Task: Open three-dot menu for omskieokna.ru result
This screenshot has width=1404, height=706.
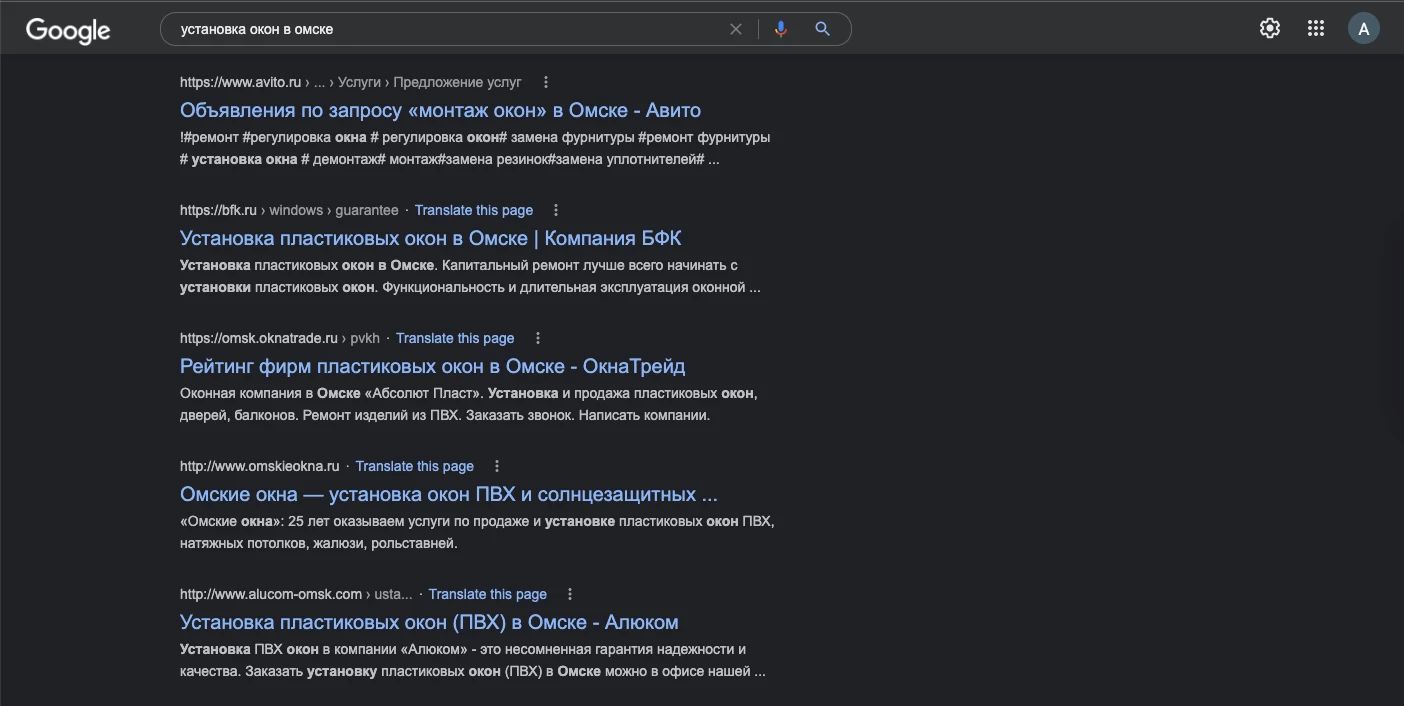Action: pyautogui.click(x=497, y=466)
